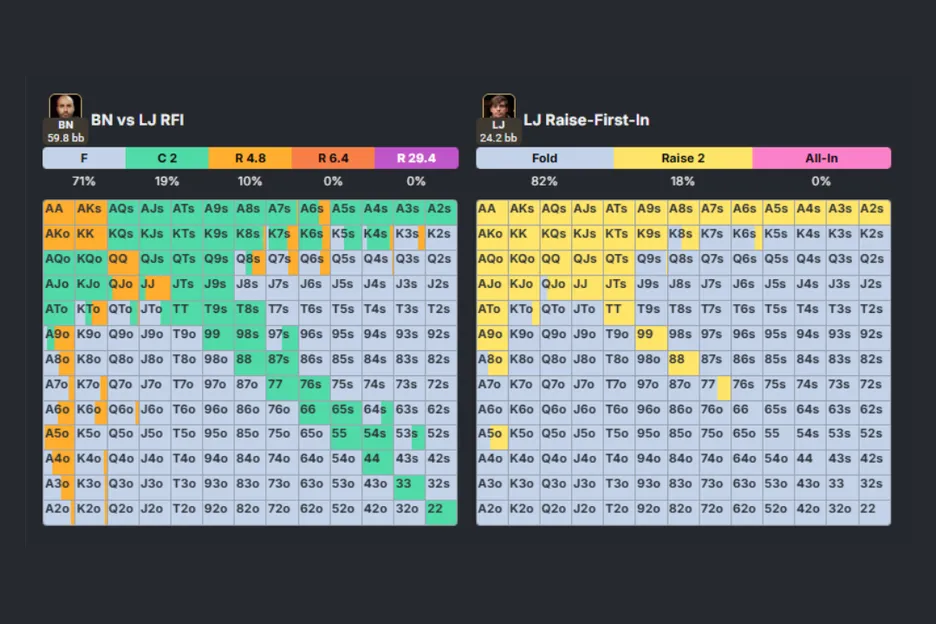Click the BN player avatar icon

65,109
